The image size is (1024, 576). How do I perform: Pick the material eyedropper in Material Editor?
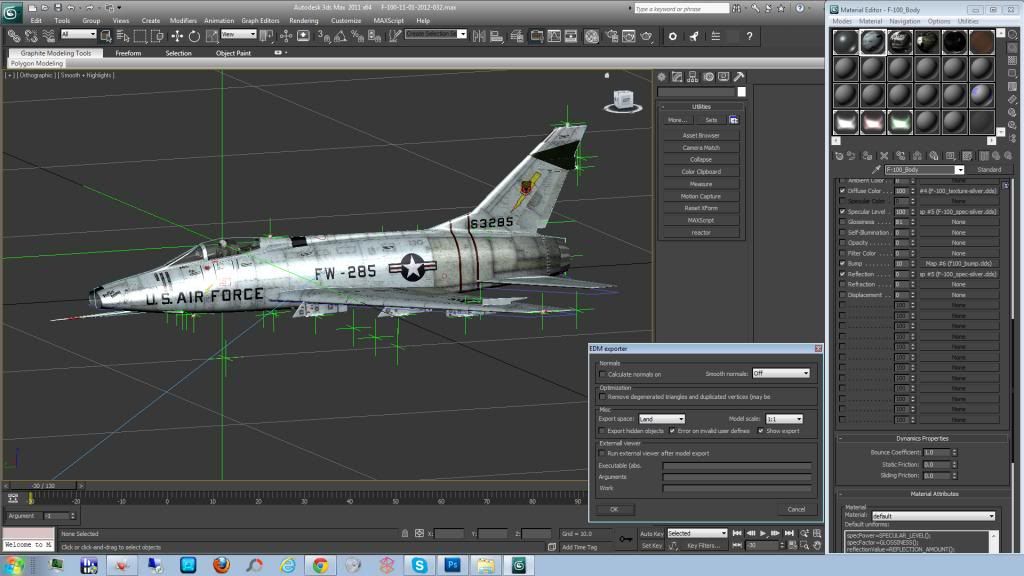pyautogui.click(x=876, y=169)
